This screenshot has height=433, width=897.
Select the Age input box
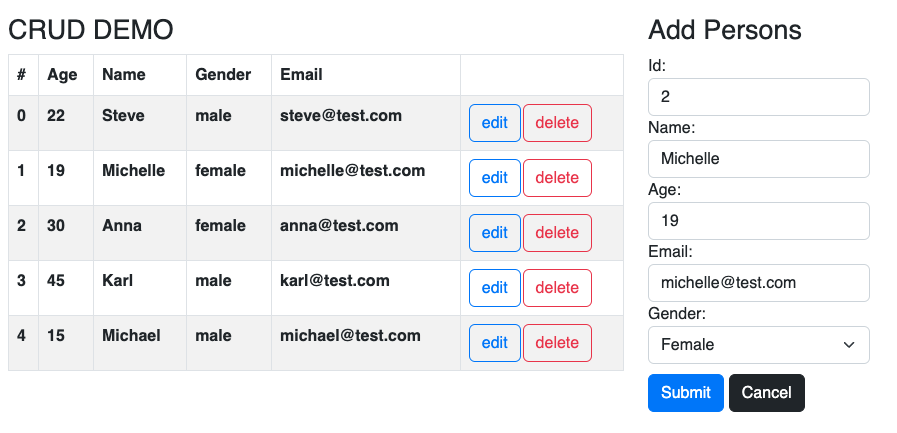point(758,221)
